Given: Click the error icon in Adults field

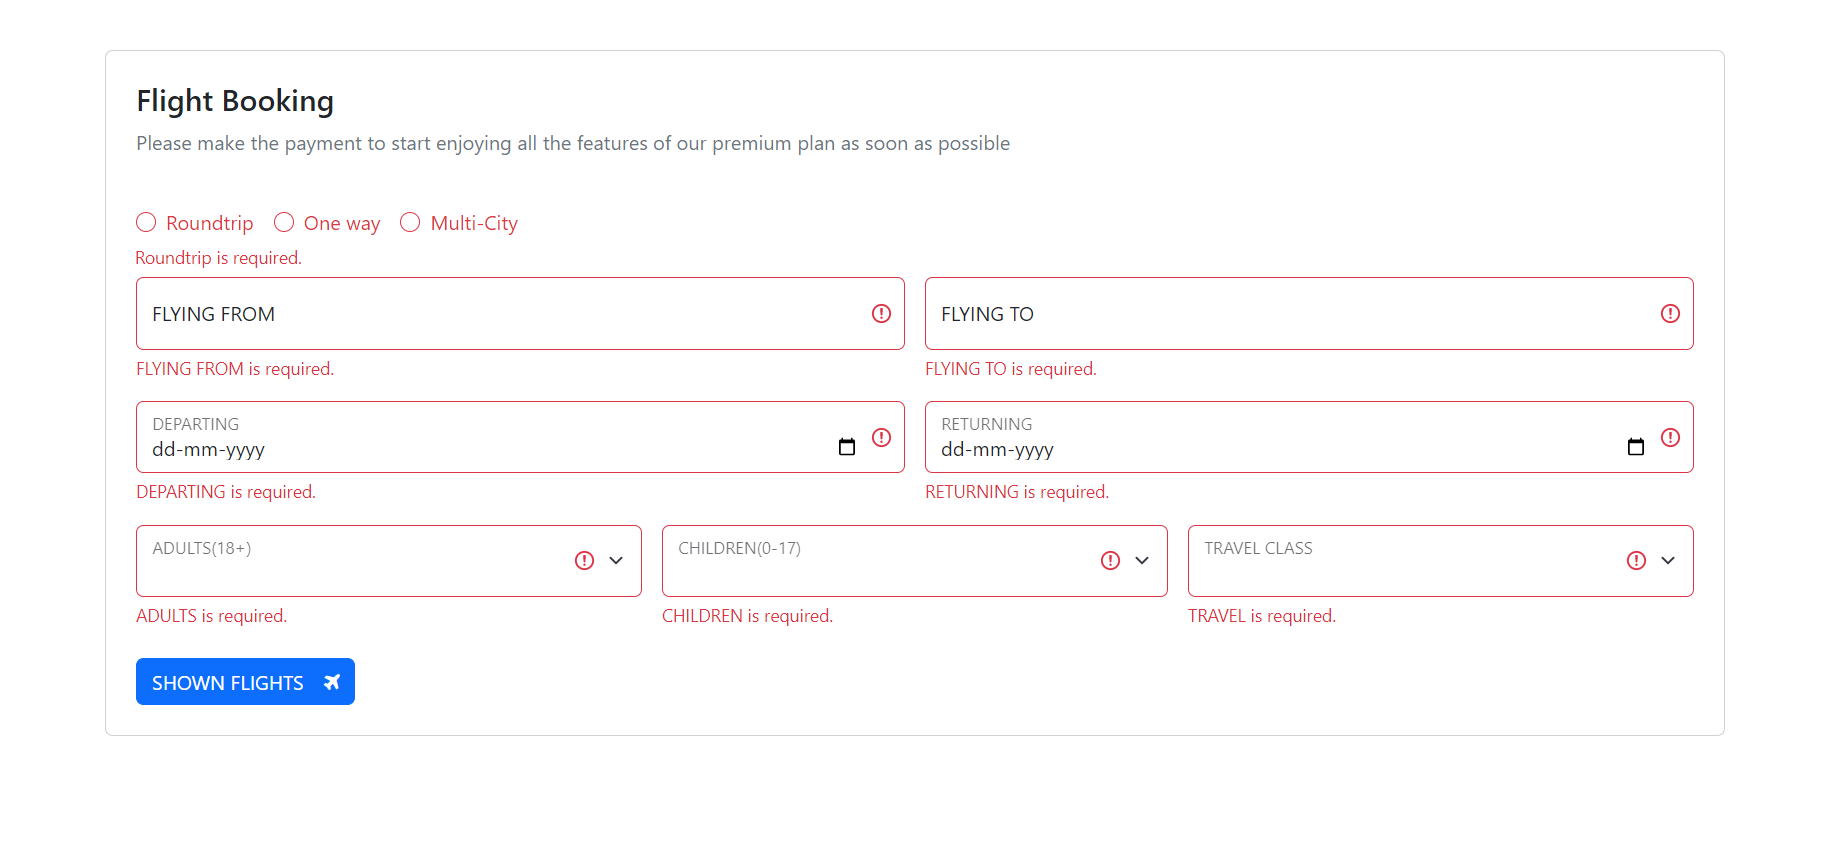Looking at the screenshot, I should [584, 560].
